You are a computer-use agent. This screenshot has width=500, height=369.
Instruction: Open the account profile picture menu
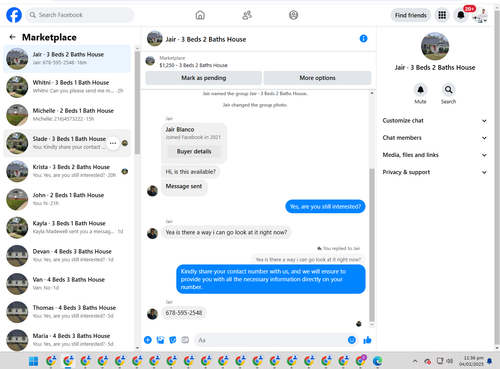point(480,15)
